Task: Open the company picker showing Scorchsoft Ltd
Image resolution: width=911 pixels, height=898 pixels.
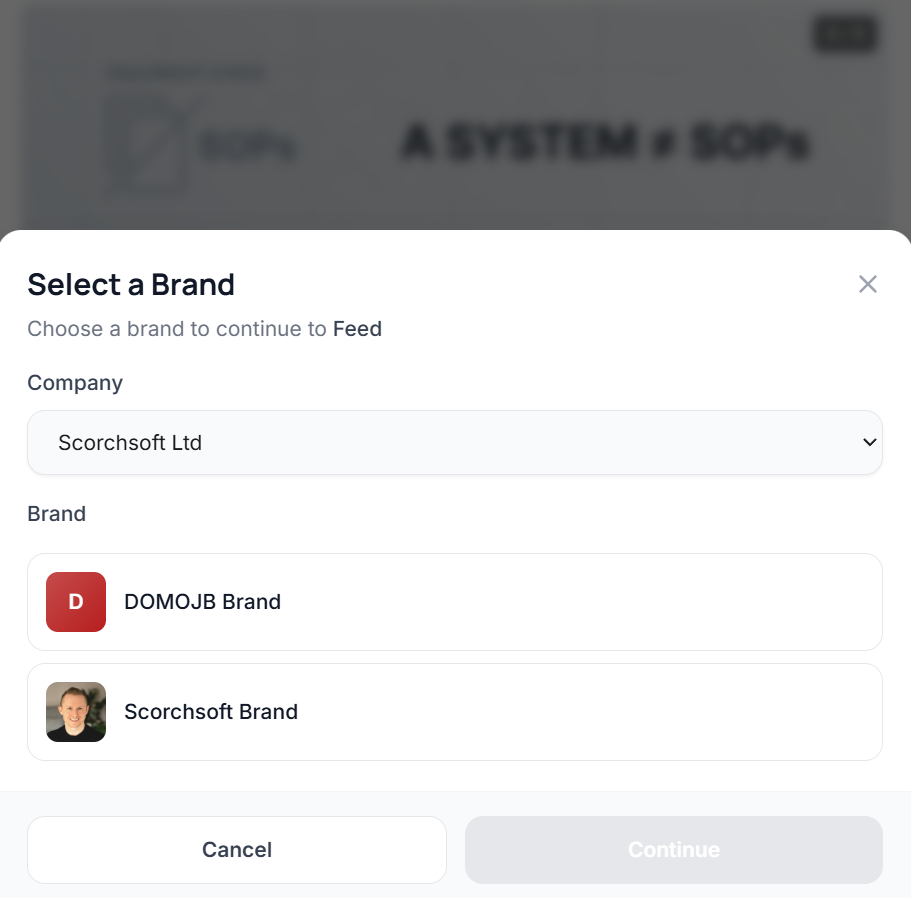Action: click(455, 442)
